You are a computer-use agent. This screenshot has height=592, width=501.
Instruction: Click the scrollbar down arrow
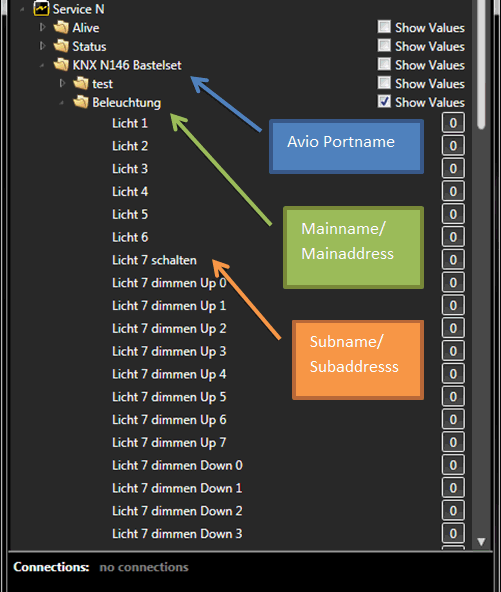pyautogui.click(x=481, y=542)
